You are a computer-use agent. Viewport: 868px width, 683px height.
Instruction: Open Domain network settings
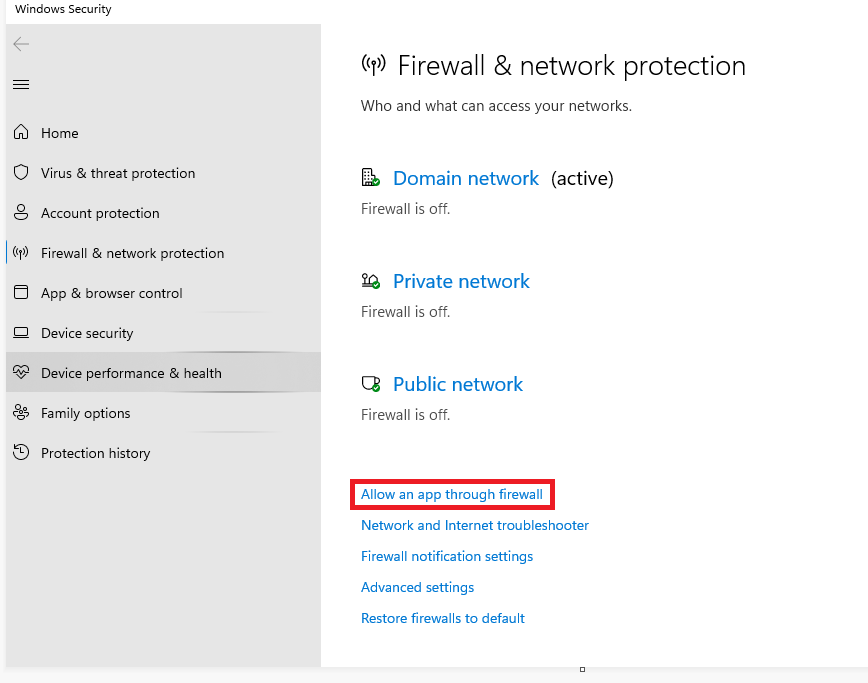click(x=465, y=178)
